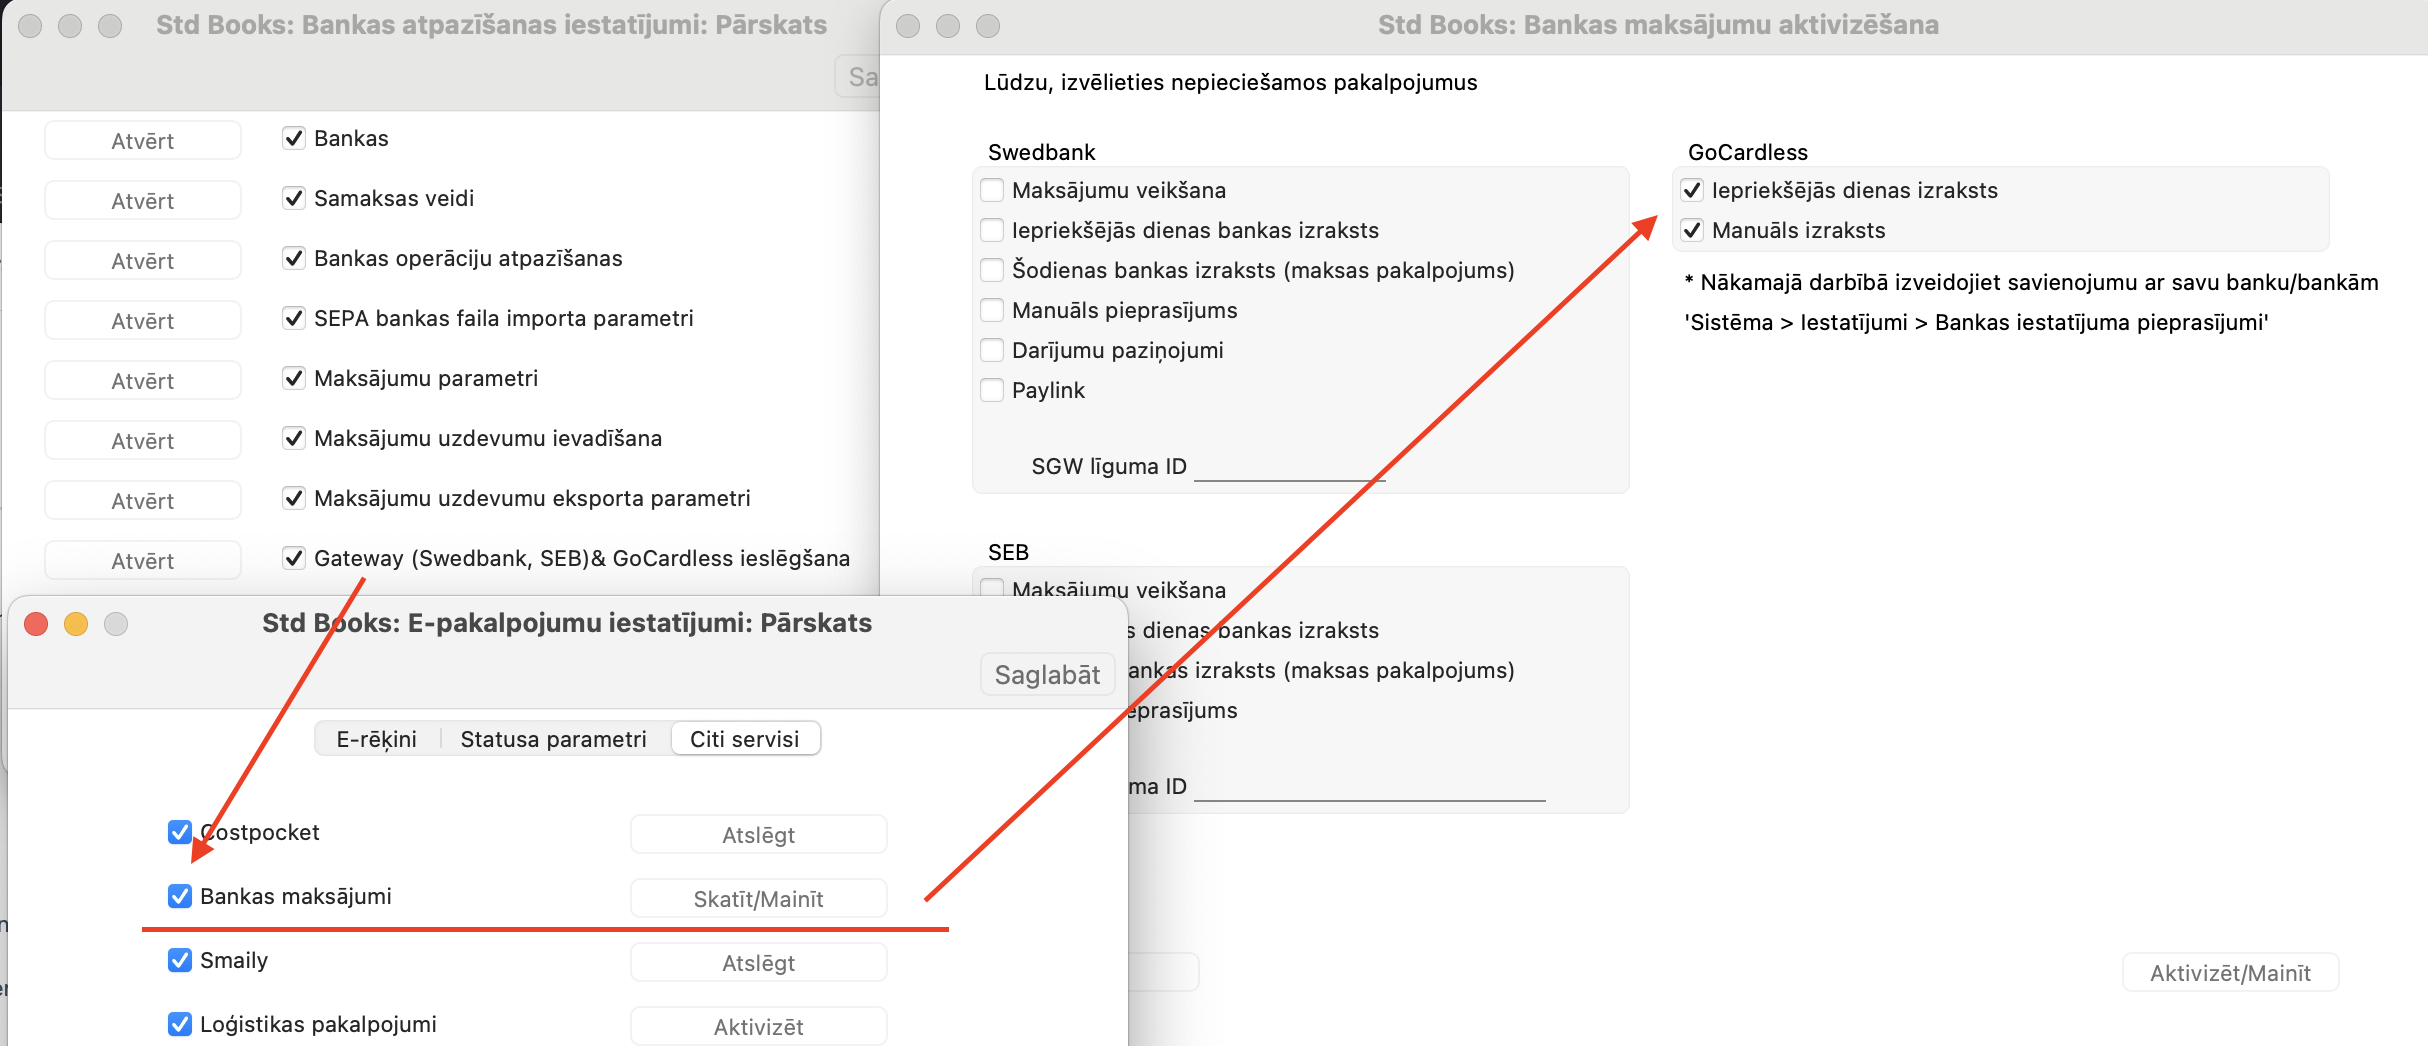This screenshot has width=2428, height=1046.
Task: Toggle Costpocket checkbox
Action: click(x=180, y=832)
